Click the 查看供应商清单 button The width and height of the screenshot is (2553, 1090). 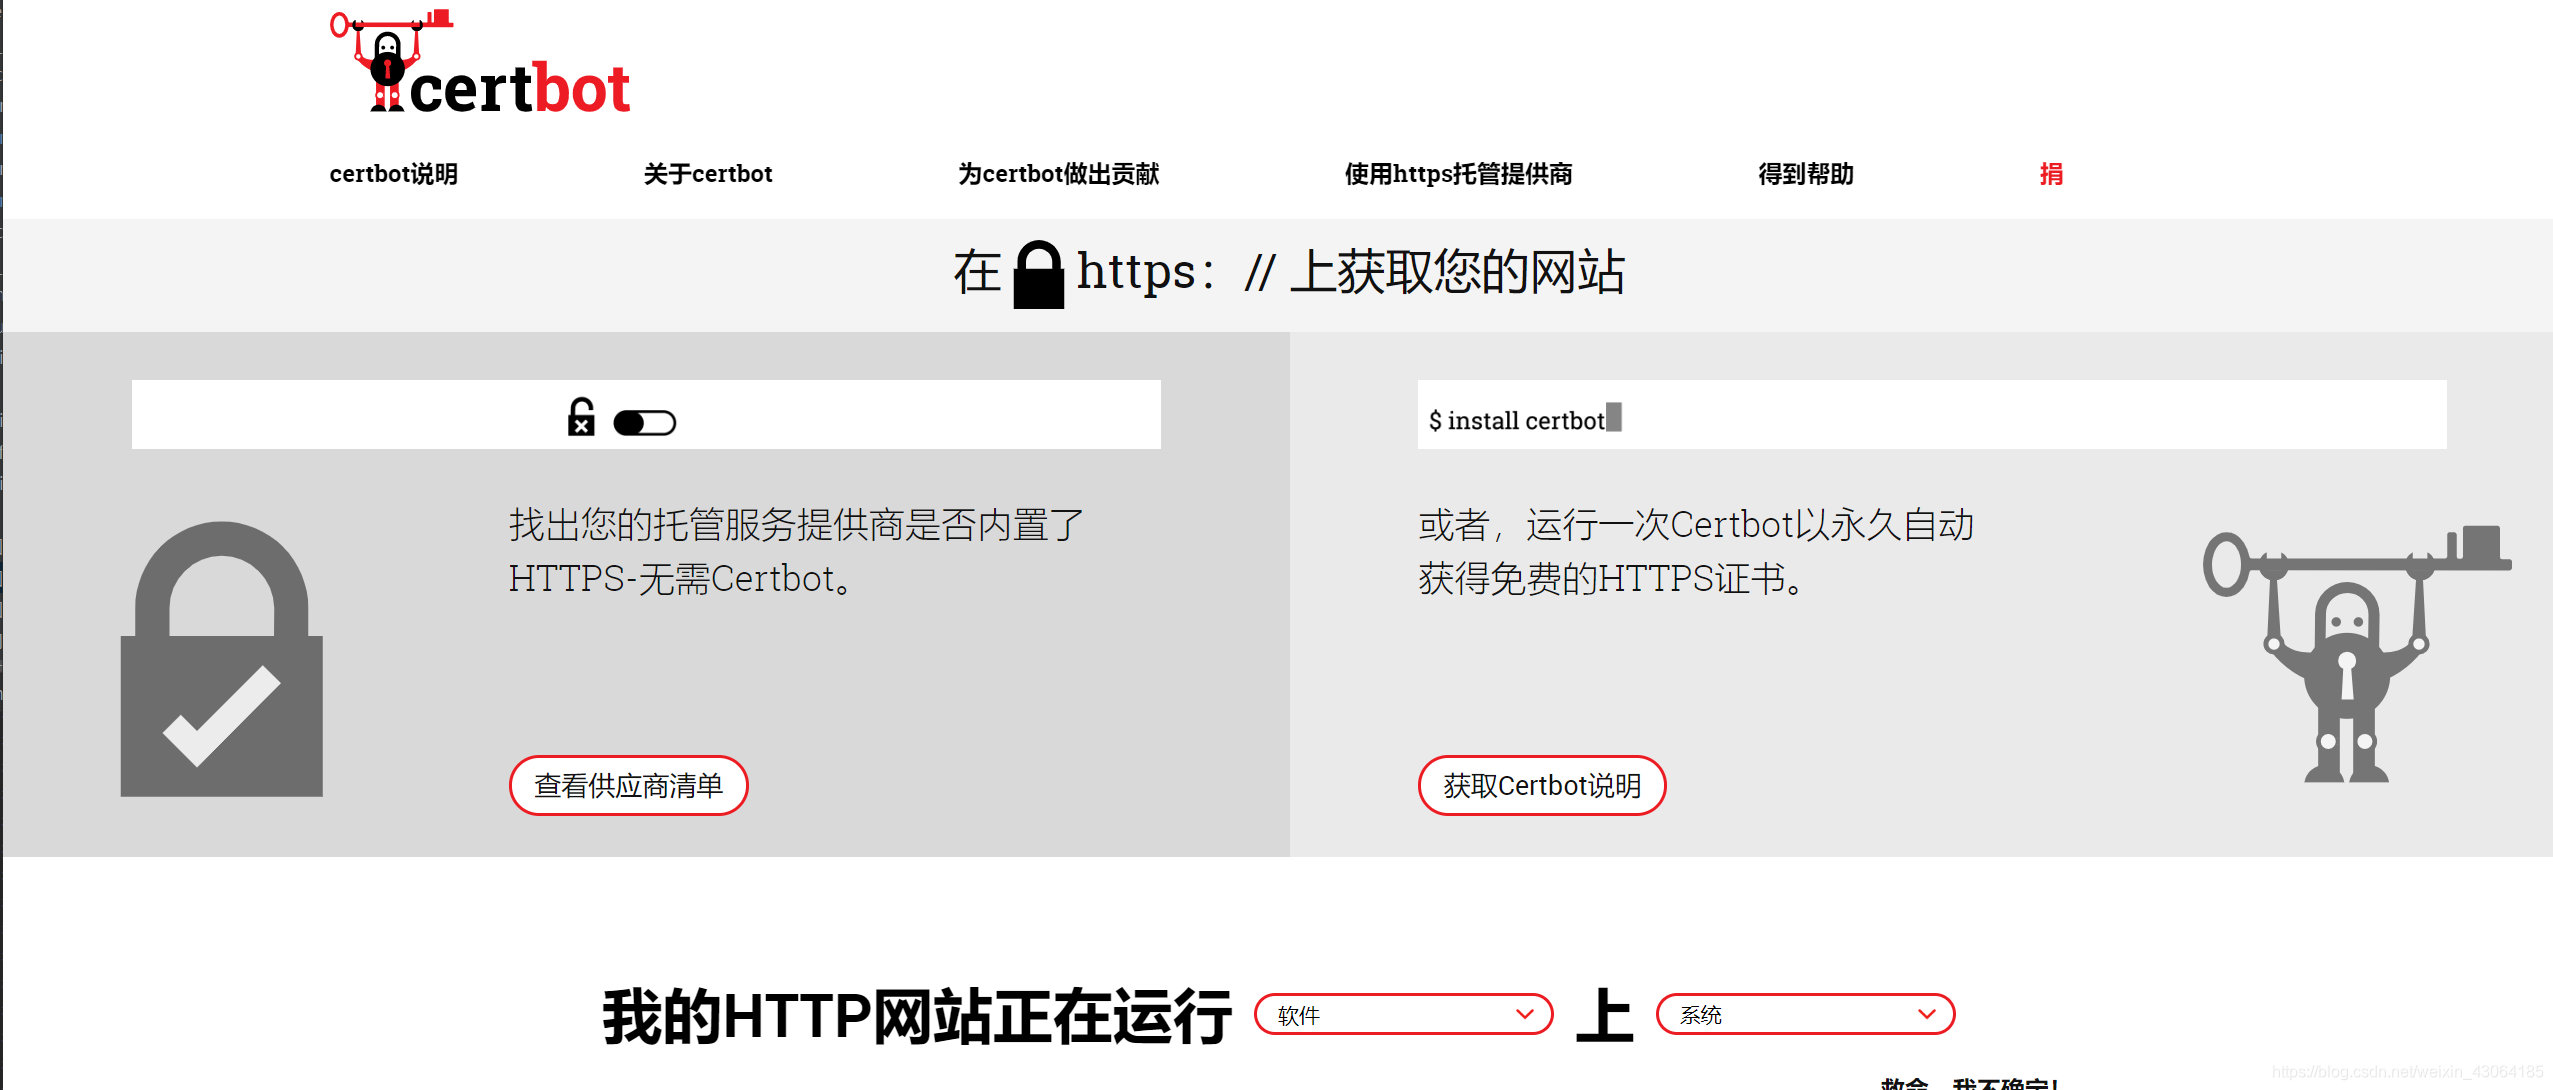click(629, 785)
